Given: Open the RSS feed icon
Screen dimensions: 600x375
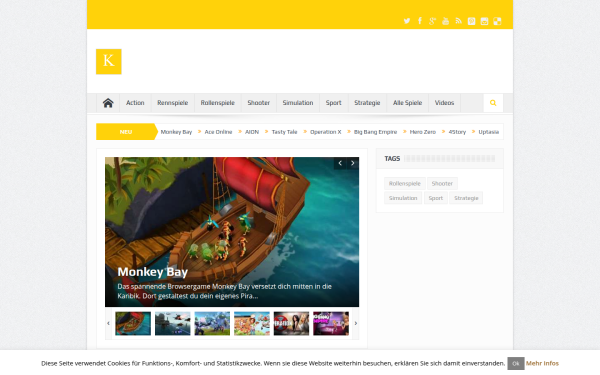Looking at the screenshot, I should click(x=458, y=21).
